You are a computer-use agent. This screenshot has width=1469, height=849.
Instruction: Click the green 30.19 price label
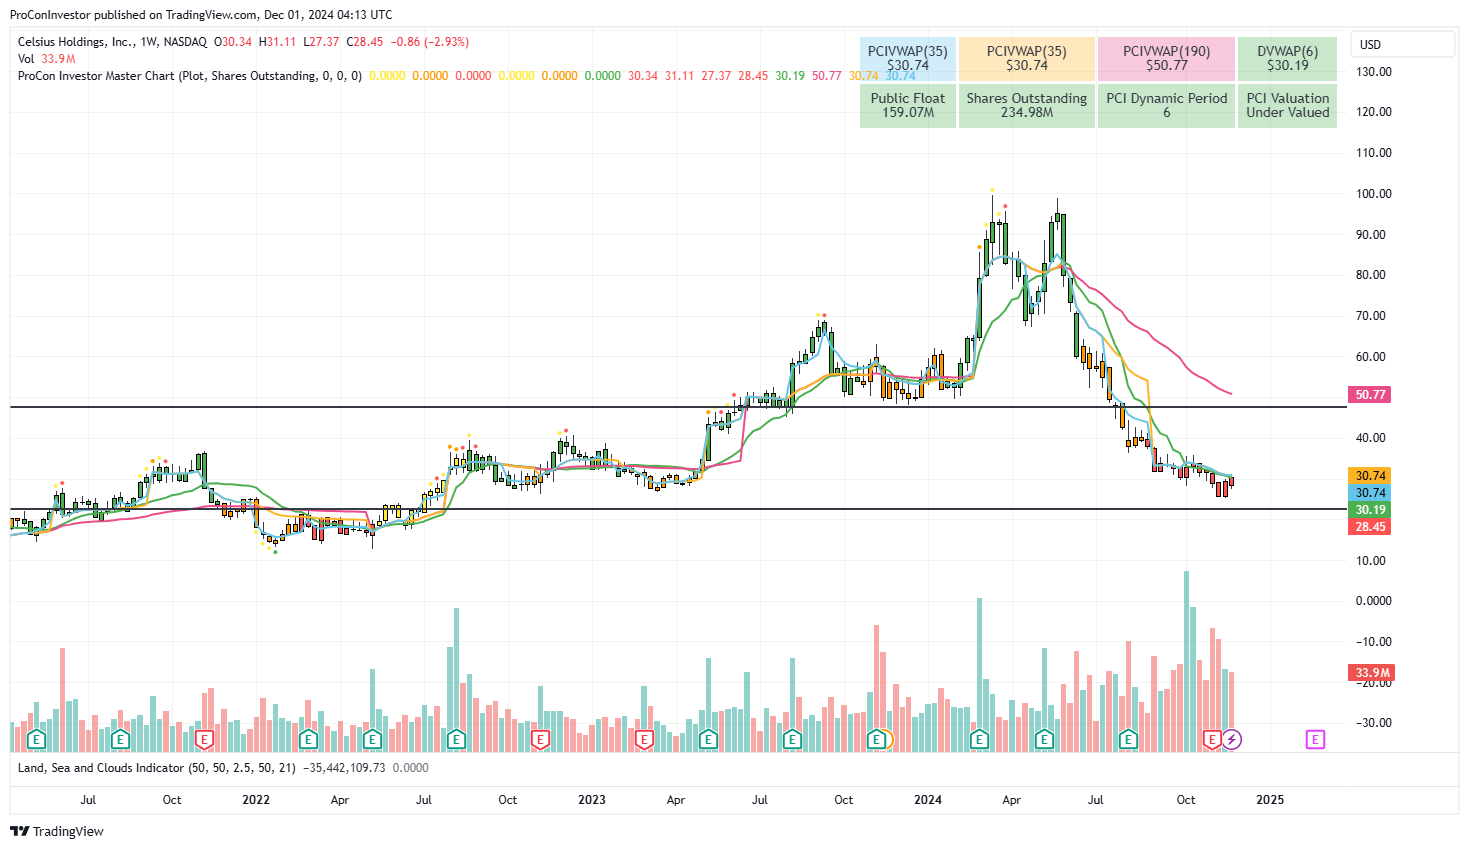click(x=1370, y=510)
